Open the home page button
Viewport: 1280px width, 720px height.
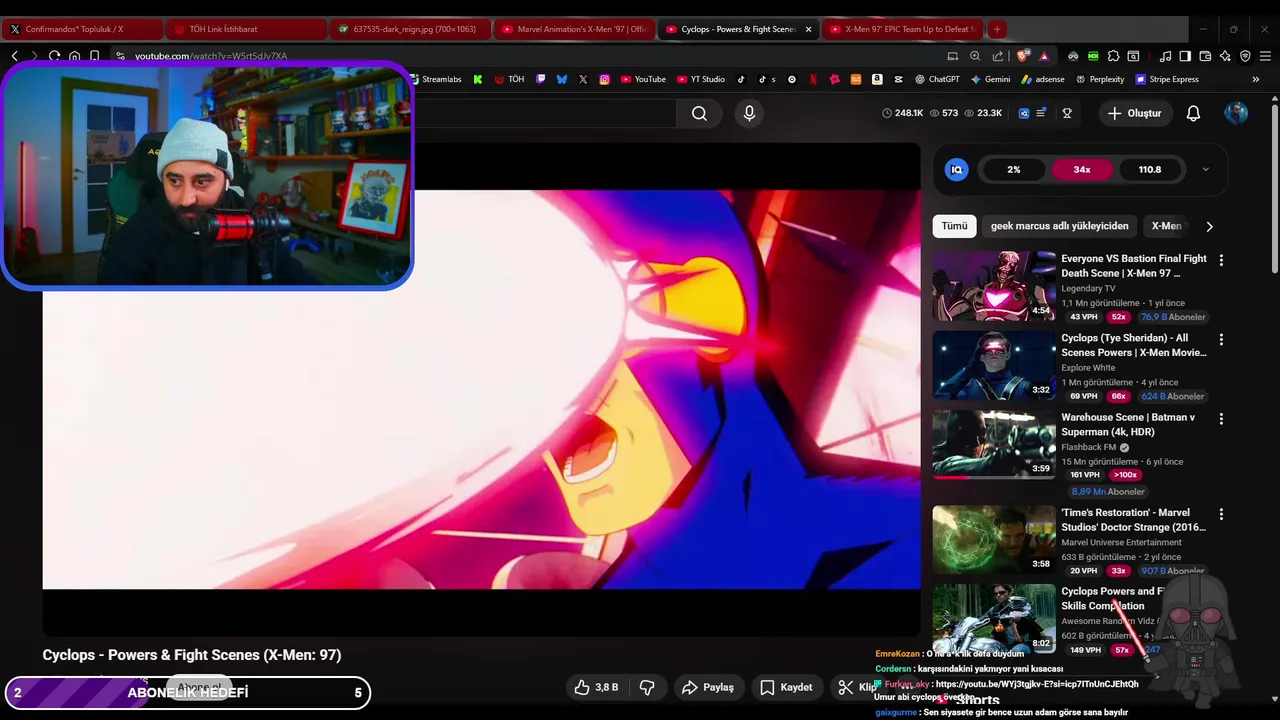coord(74,56)
